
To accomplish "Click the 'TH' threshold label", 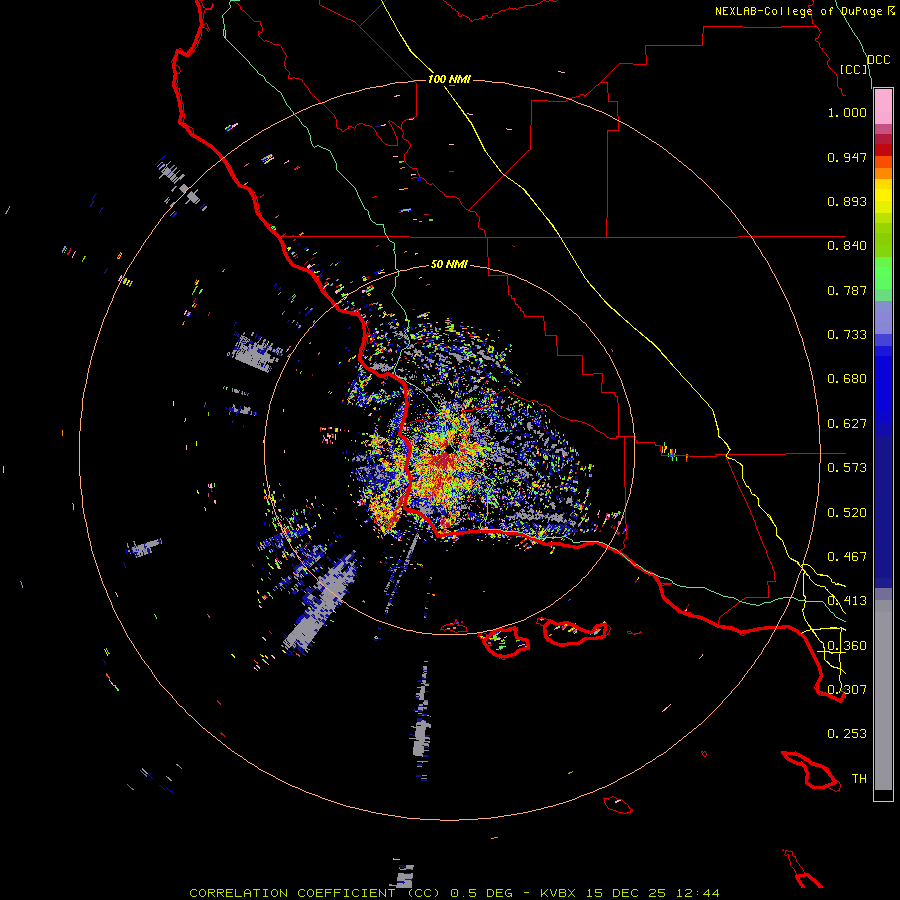I will tap(859, 779).
